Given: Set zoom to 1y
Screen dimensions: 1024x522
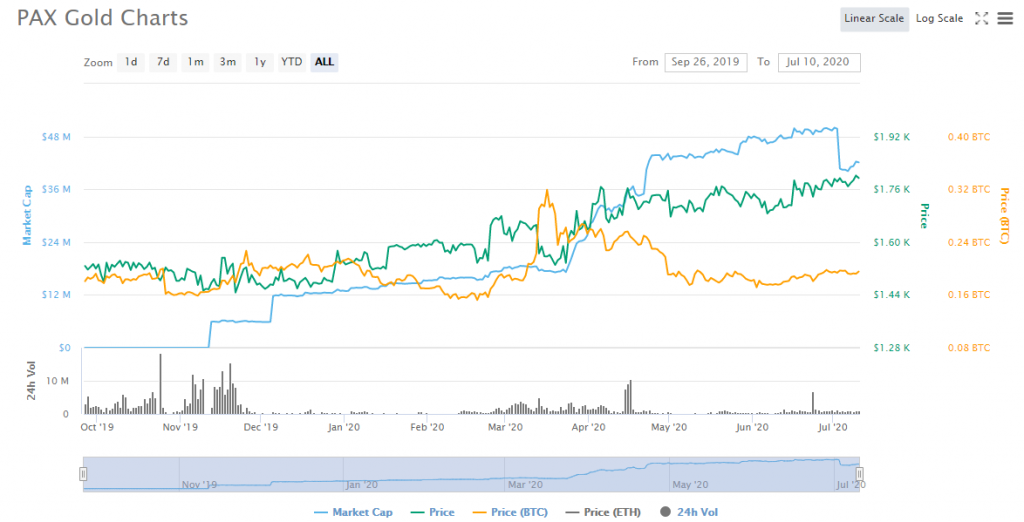Looking at the screenshot, I should click(260, 62).
